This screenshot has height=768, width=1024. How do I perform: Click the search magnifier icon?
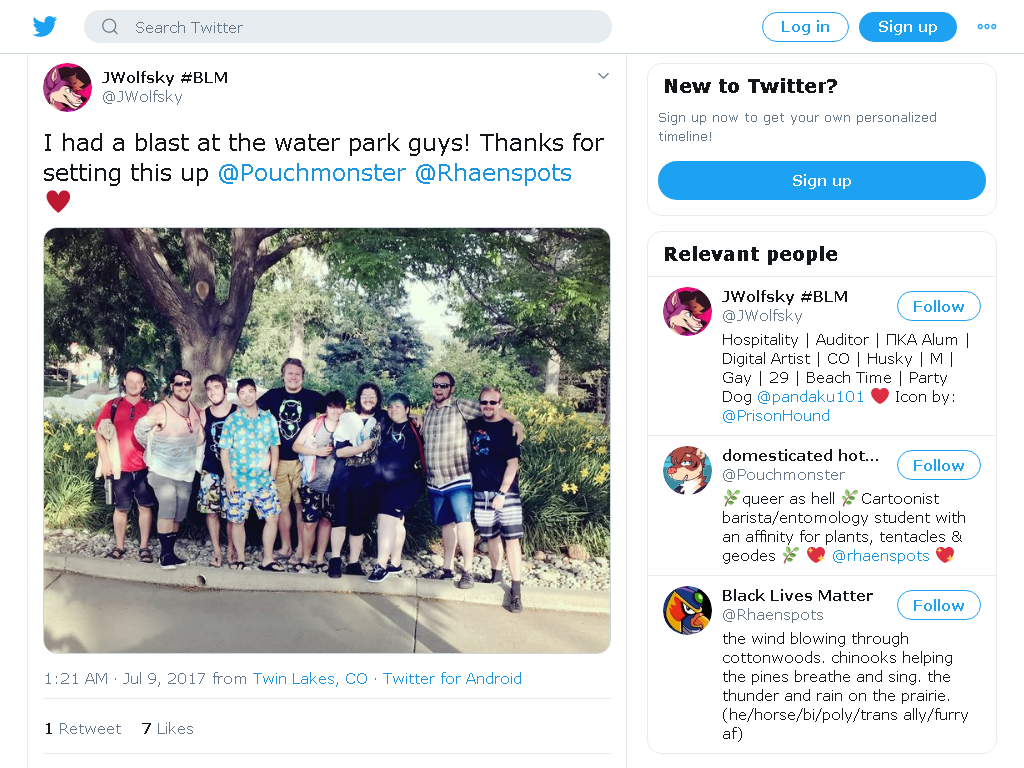110,27
